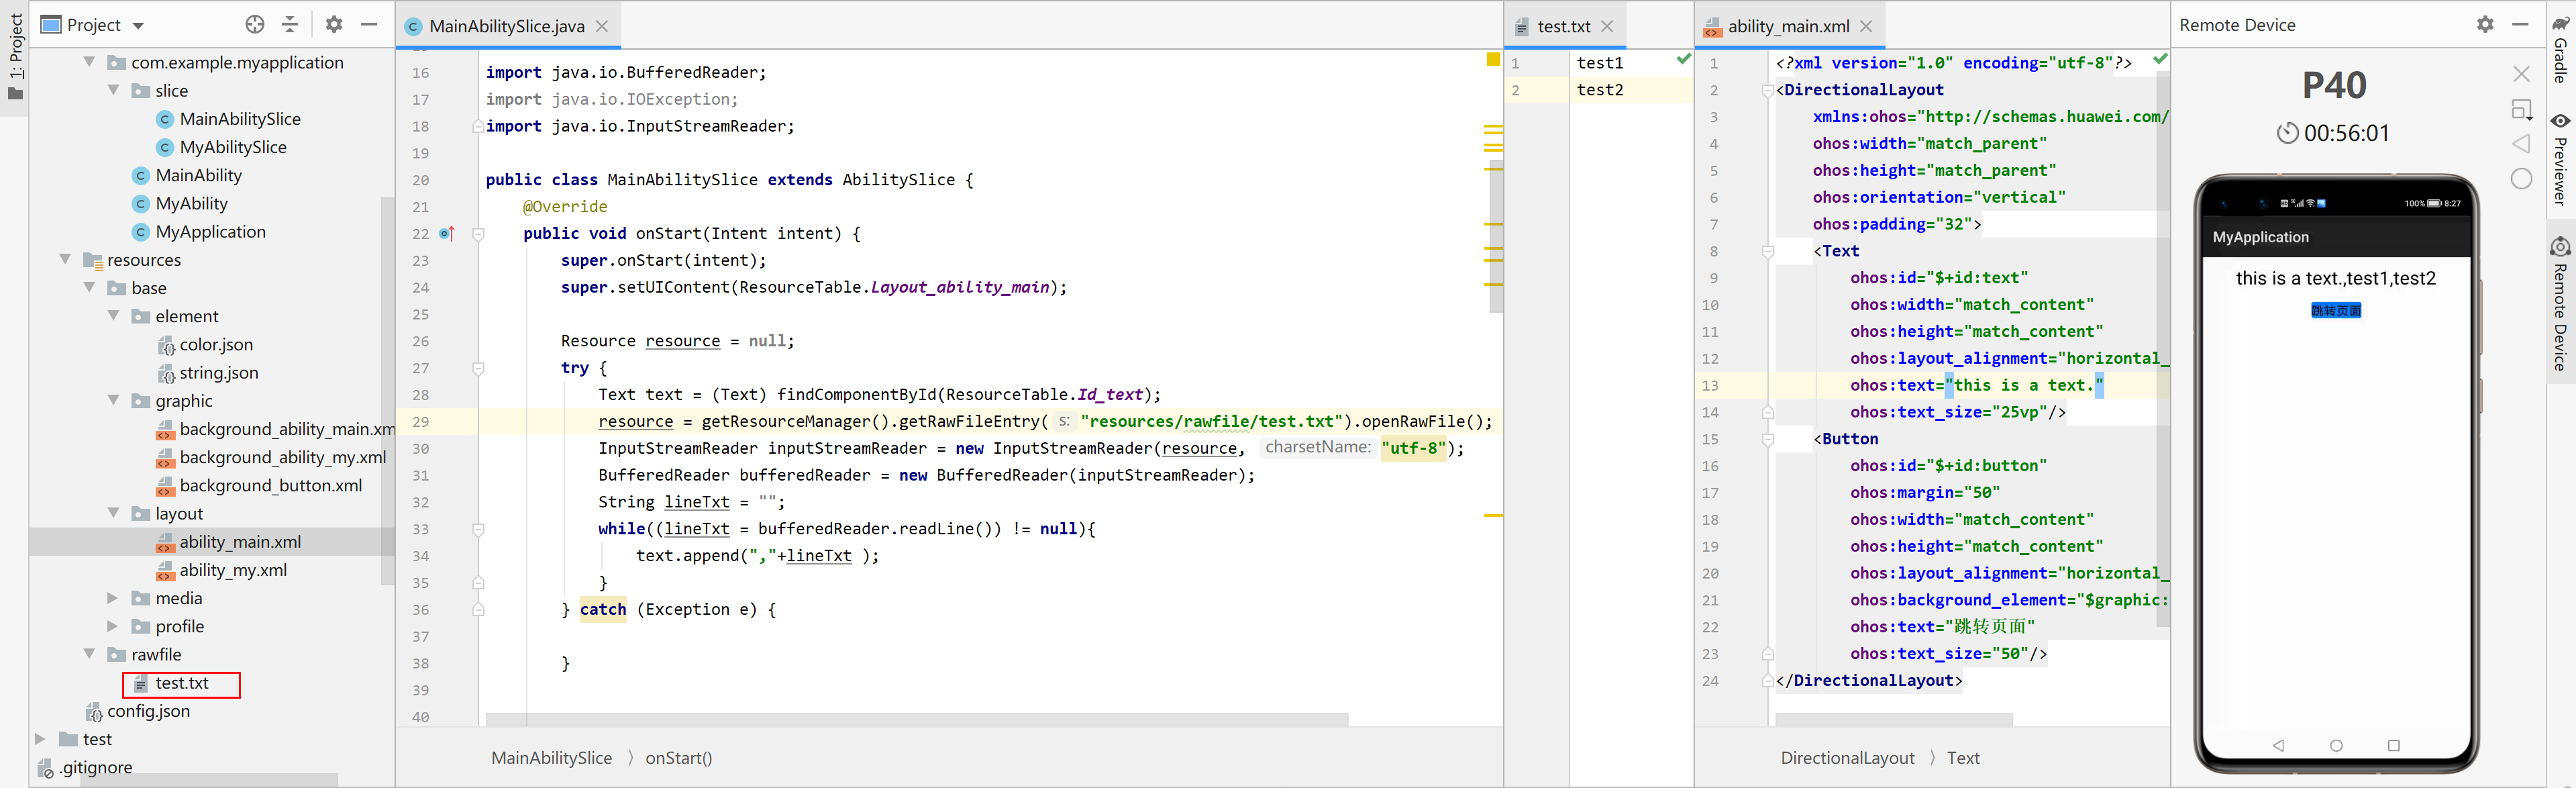Open string.json file
This screenshot has width=2576, height=788.
[219, 372]
